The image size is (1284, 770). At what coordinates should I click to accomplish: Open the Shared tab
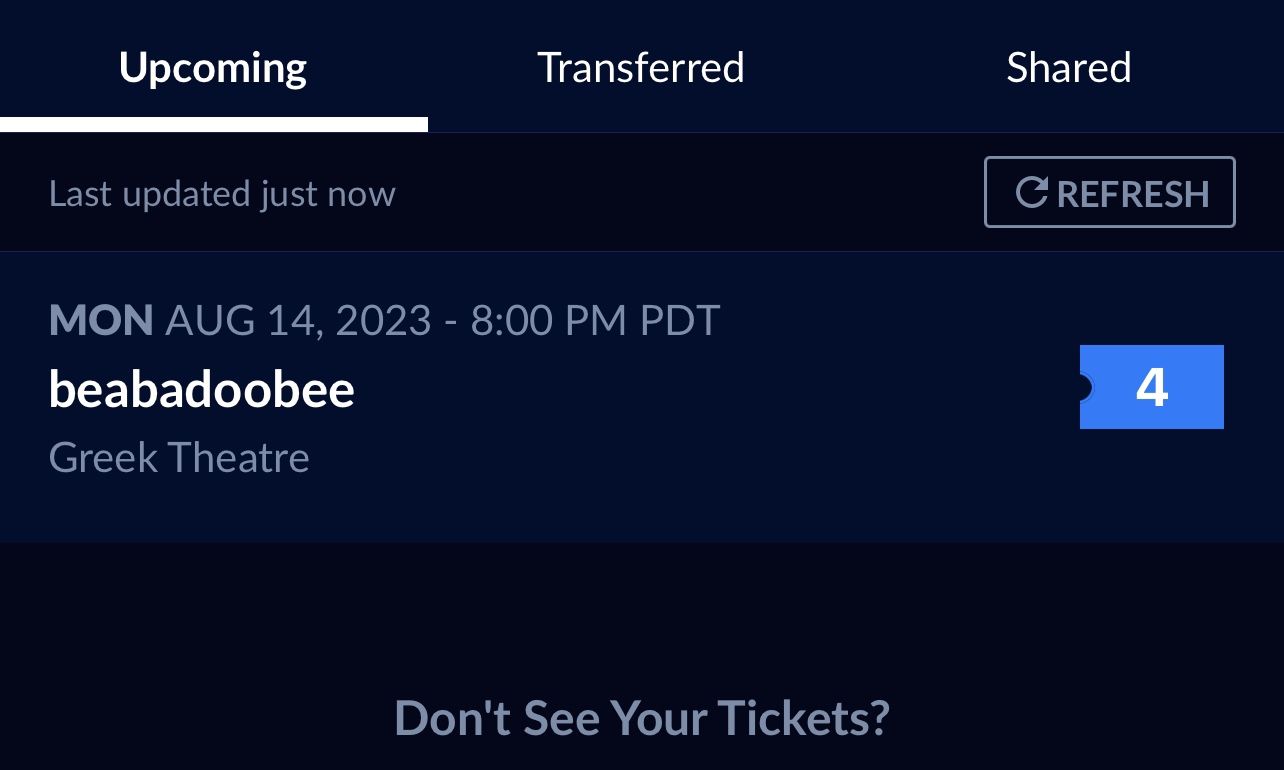1068,67
